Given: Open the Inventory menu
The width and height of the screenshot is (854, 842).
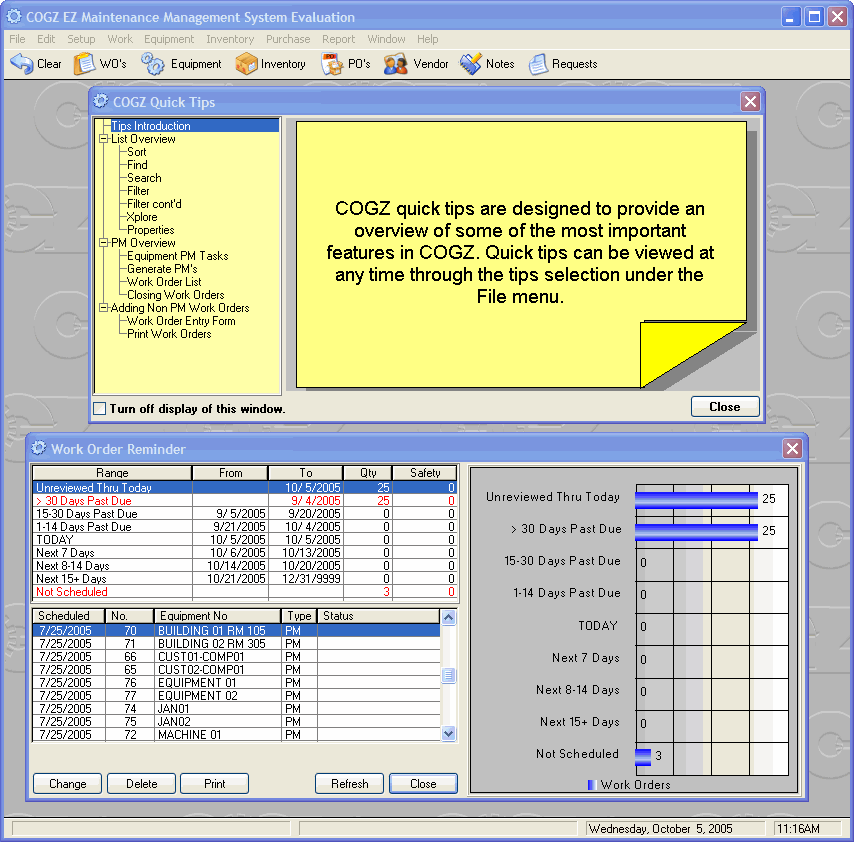Looking at the screenshot, I should point(230,39).
